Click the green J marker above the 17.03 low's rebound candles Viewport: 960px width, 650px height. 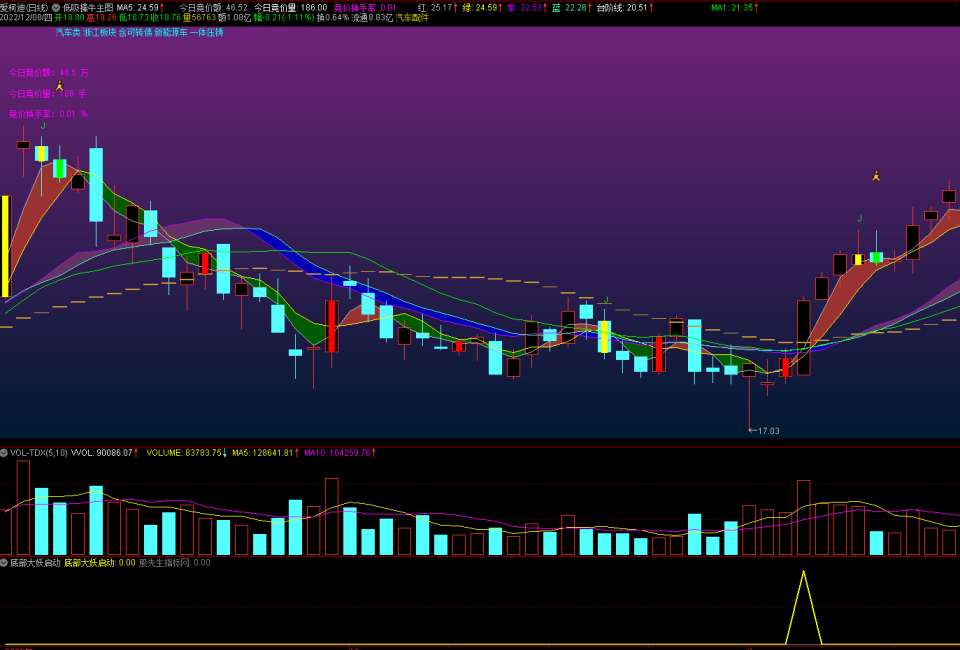point(860,219)
